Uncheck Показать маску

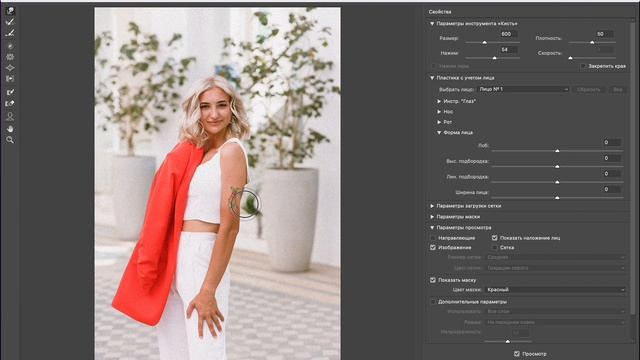(x=433, y=280)
